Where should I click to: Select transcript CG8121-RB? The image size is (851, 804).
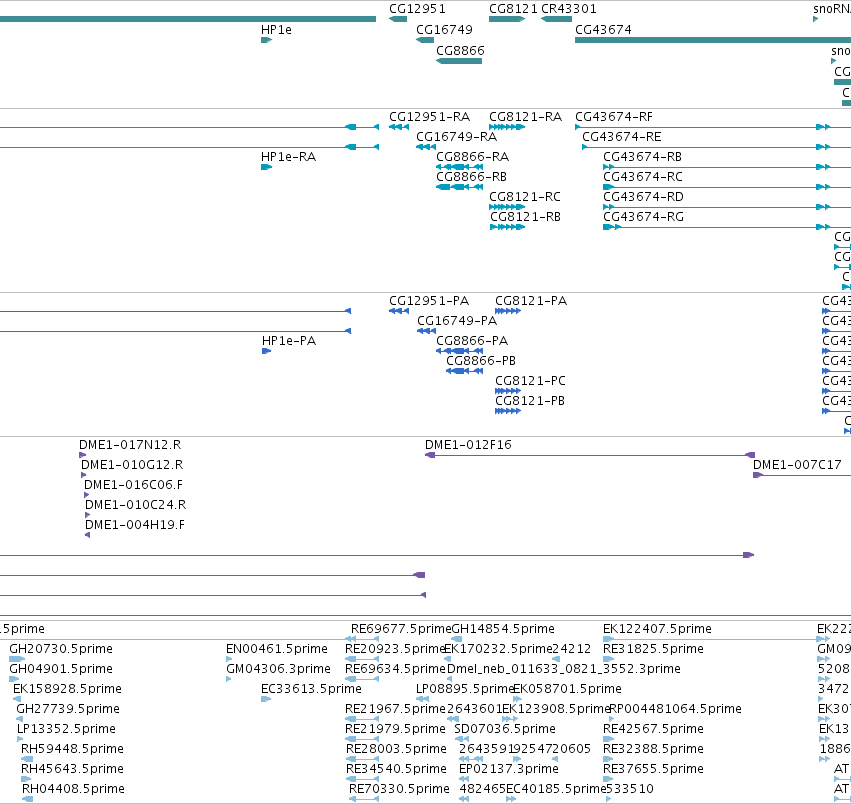[x=525, y=217]
